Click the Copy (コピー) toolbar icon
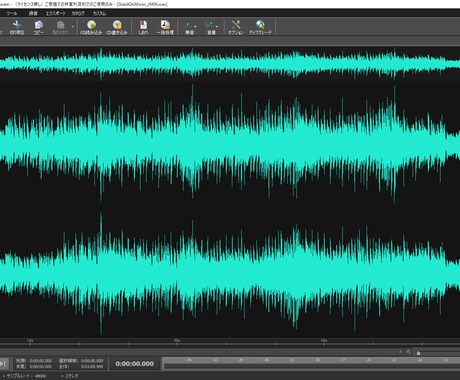This screenshot has height=380, width=460. tap(39, 27)
